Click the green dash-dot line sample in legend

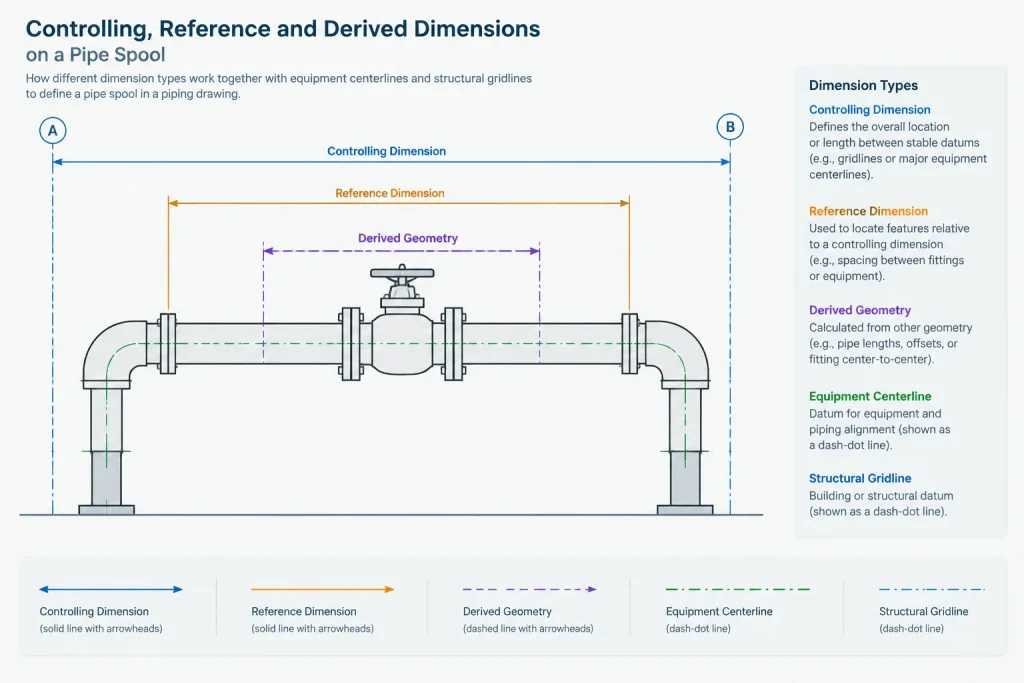pos(738,589)
